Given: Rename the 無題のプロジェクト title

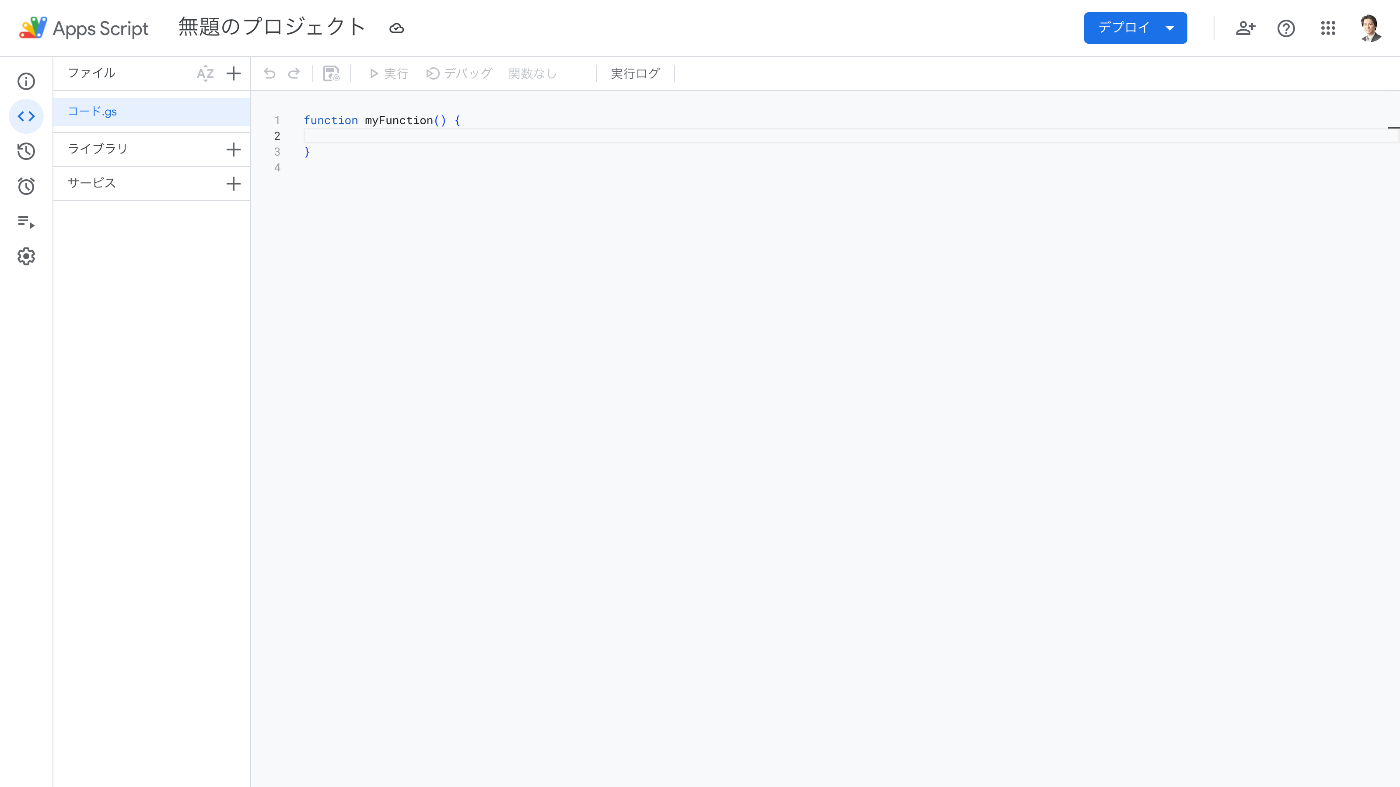Looking at the screenshot, I should point(272,27).
